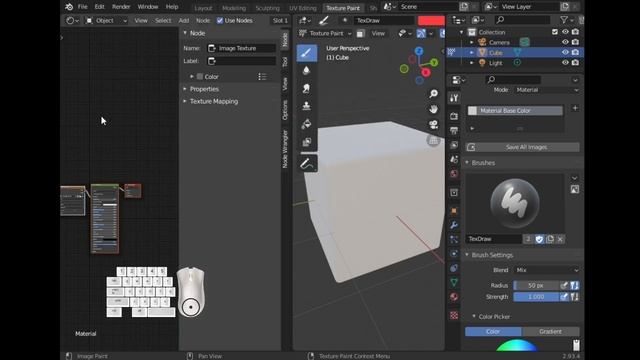Select the Gradient color mode button
640x360 pixels.
tap(551, 331)
